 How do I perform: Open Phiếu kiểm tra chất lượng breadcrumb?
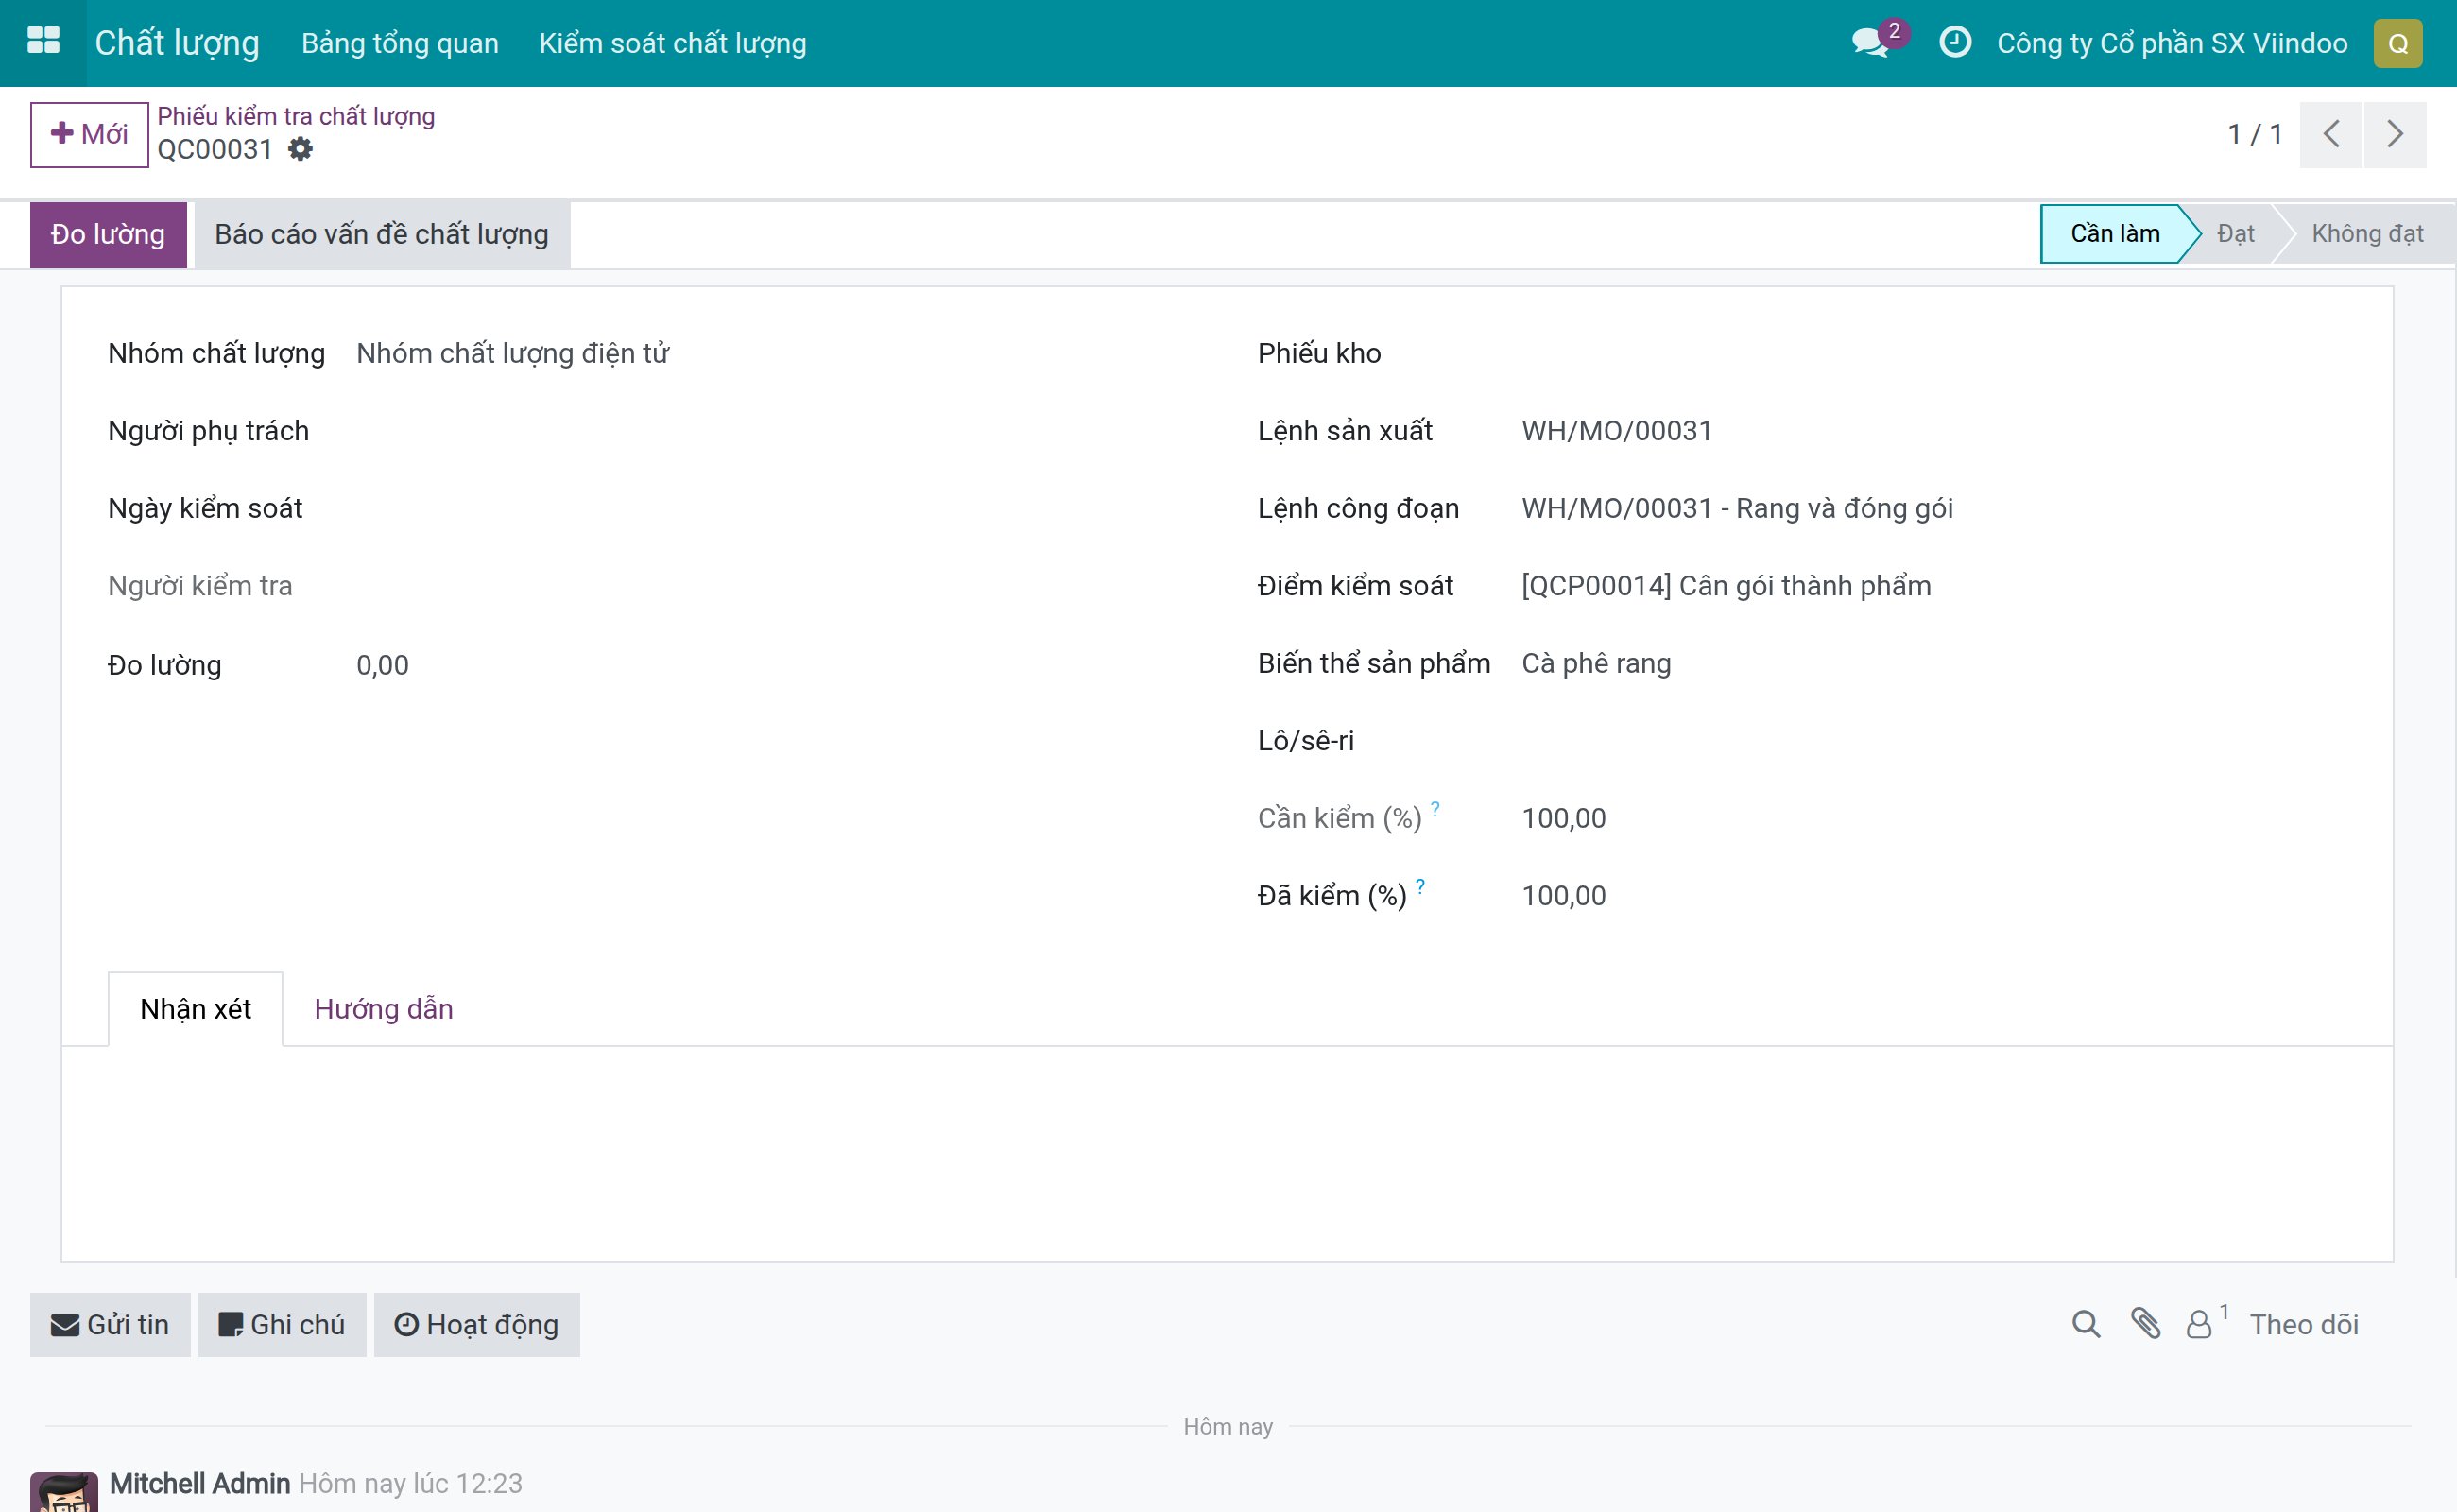(x=295, y=116)
